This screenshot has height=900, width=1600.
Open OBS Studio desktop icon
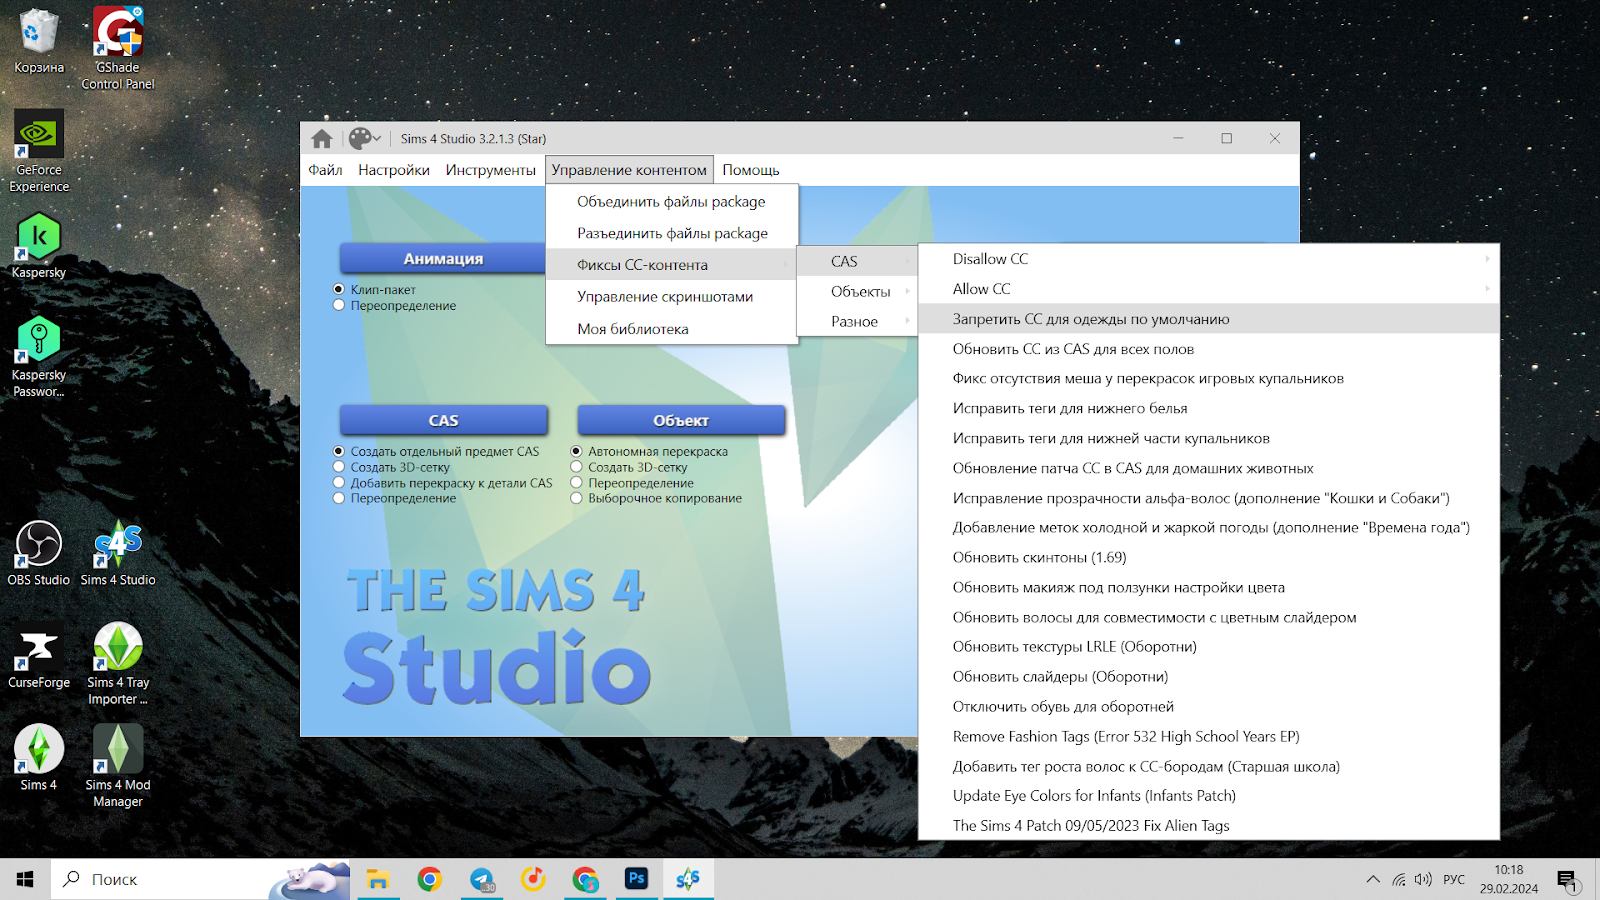tap(39, 553)
